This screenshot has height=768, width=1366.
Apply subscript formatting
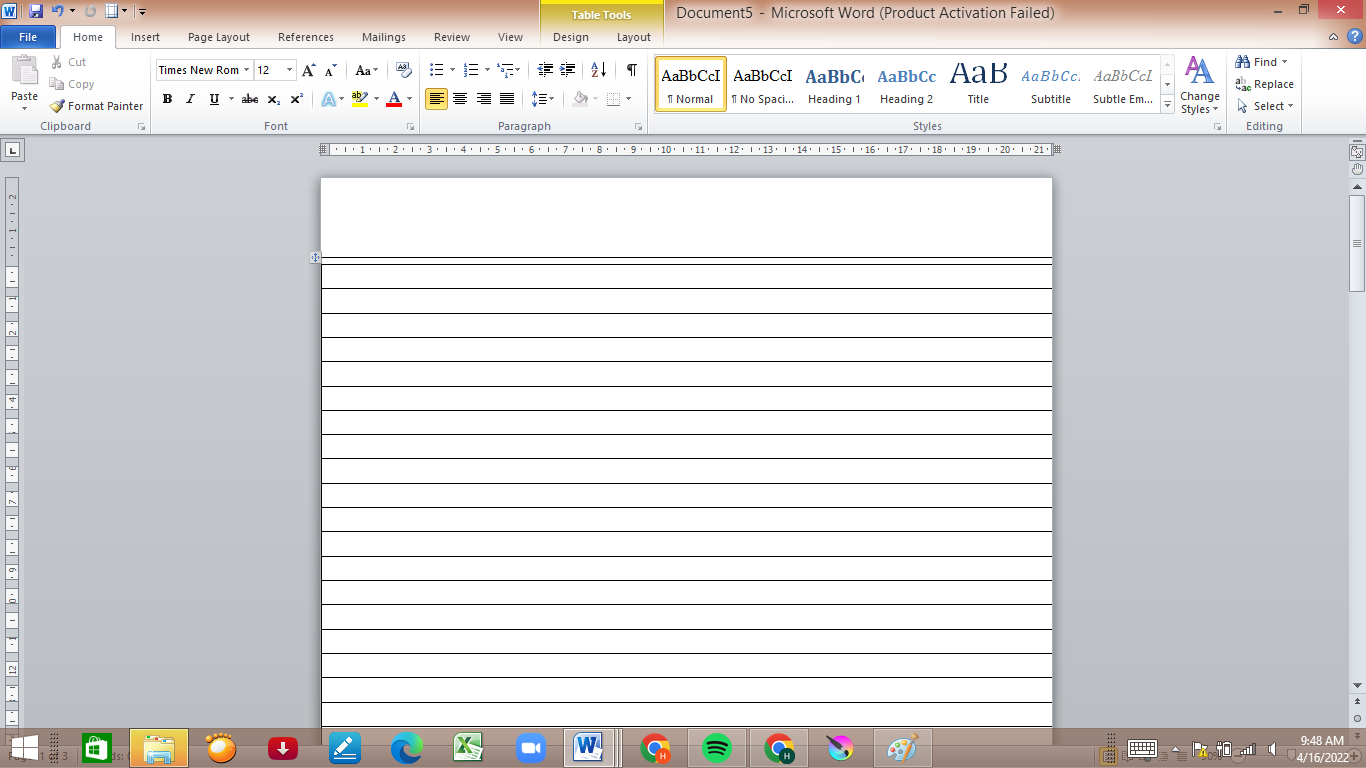tap(273, 99)
